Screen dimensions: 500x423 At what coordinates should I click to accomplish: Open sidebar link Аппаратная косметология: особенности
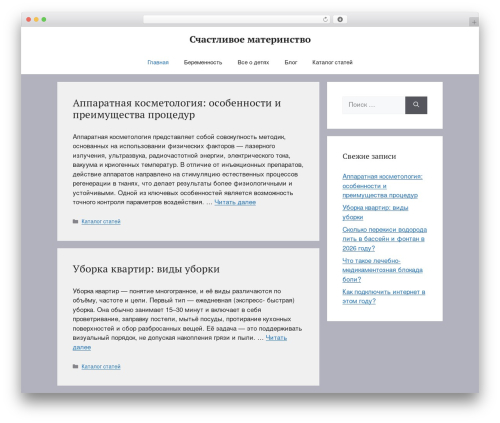click(382, 186)
